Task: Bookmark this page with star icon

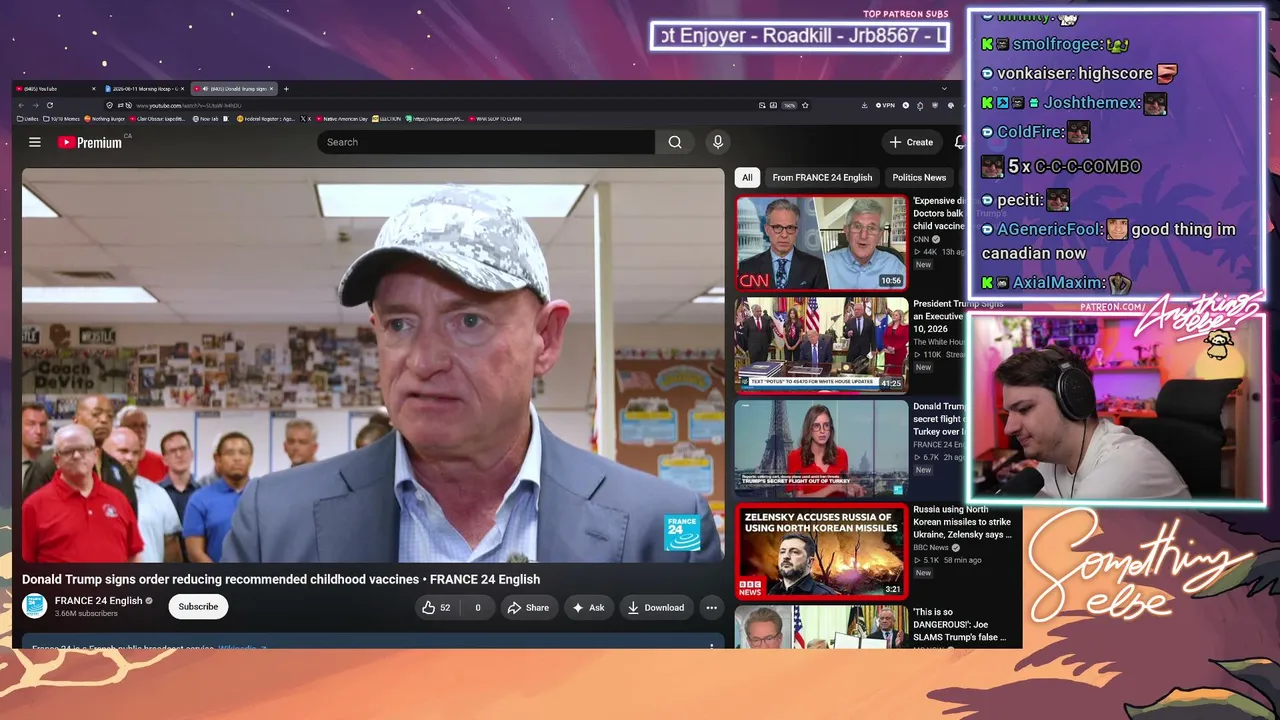Action: [x=806, y=105]
